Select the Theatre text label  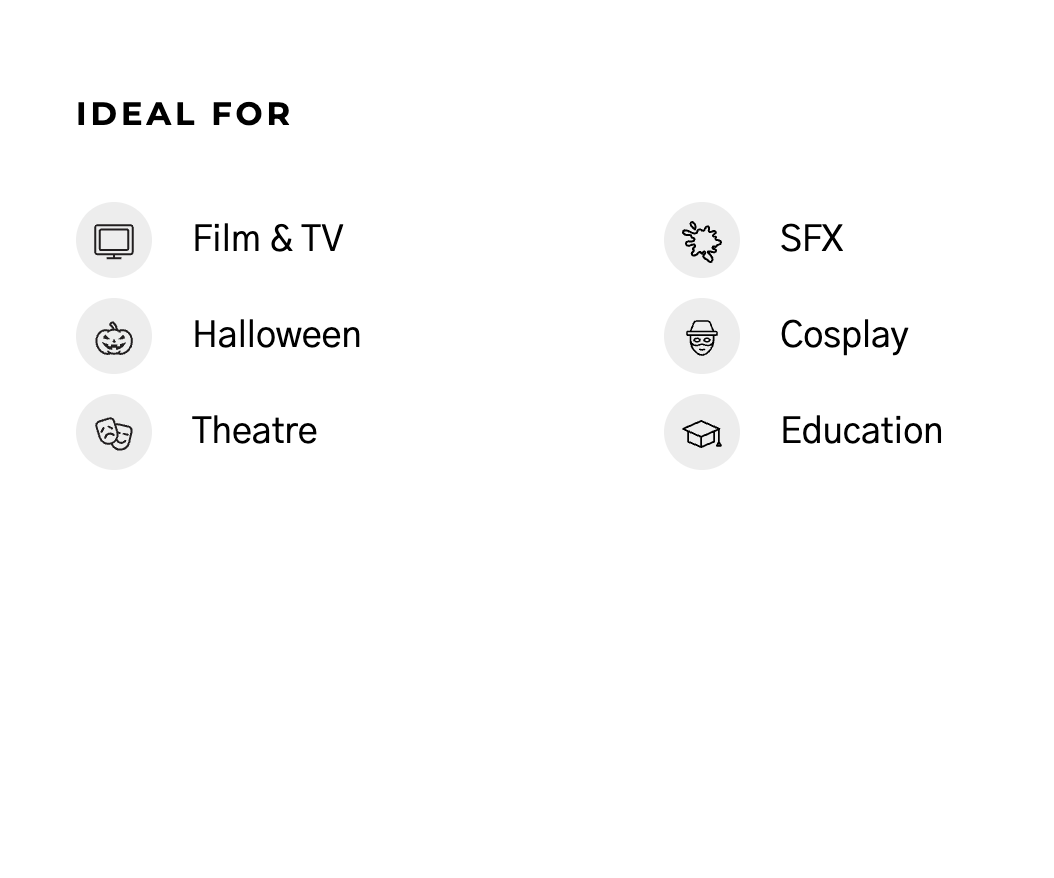254,431
